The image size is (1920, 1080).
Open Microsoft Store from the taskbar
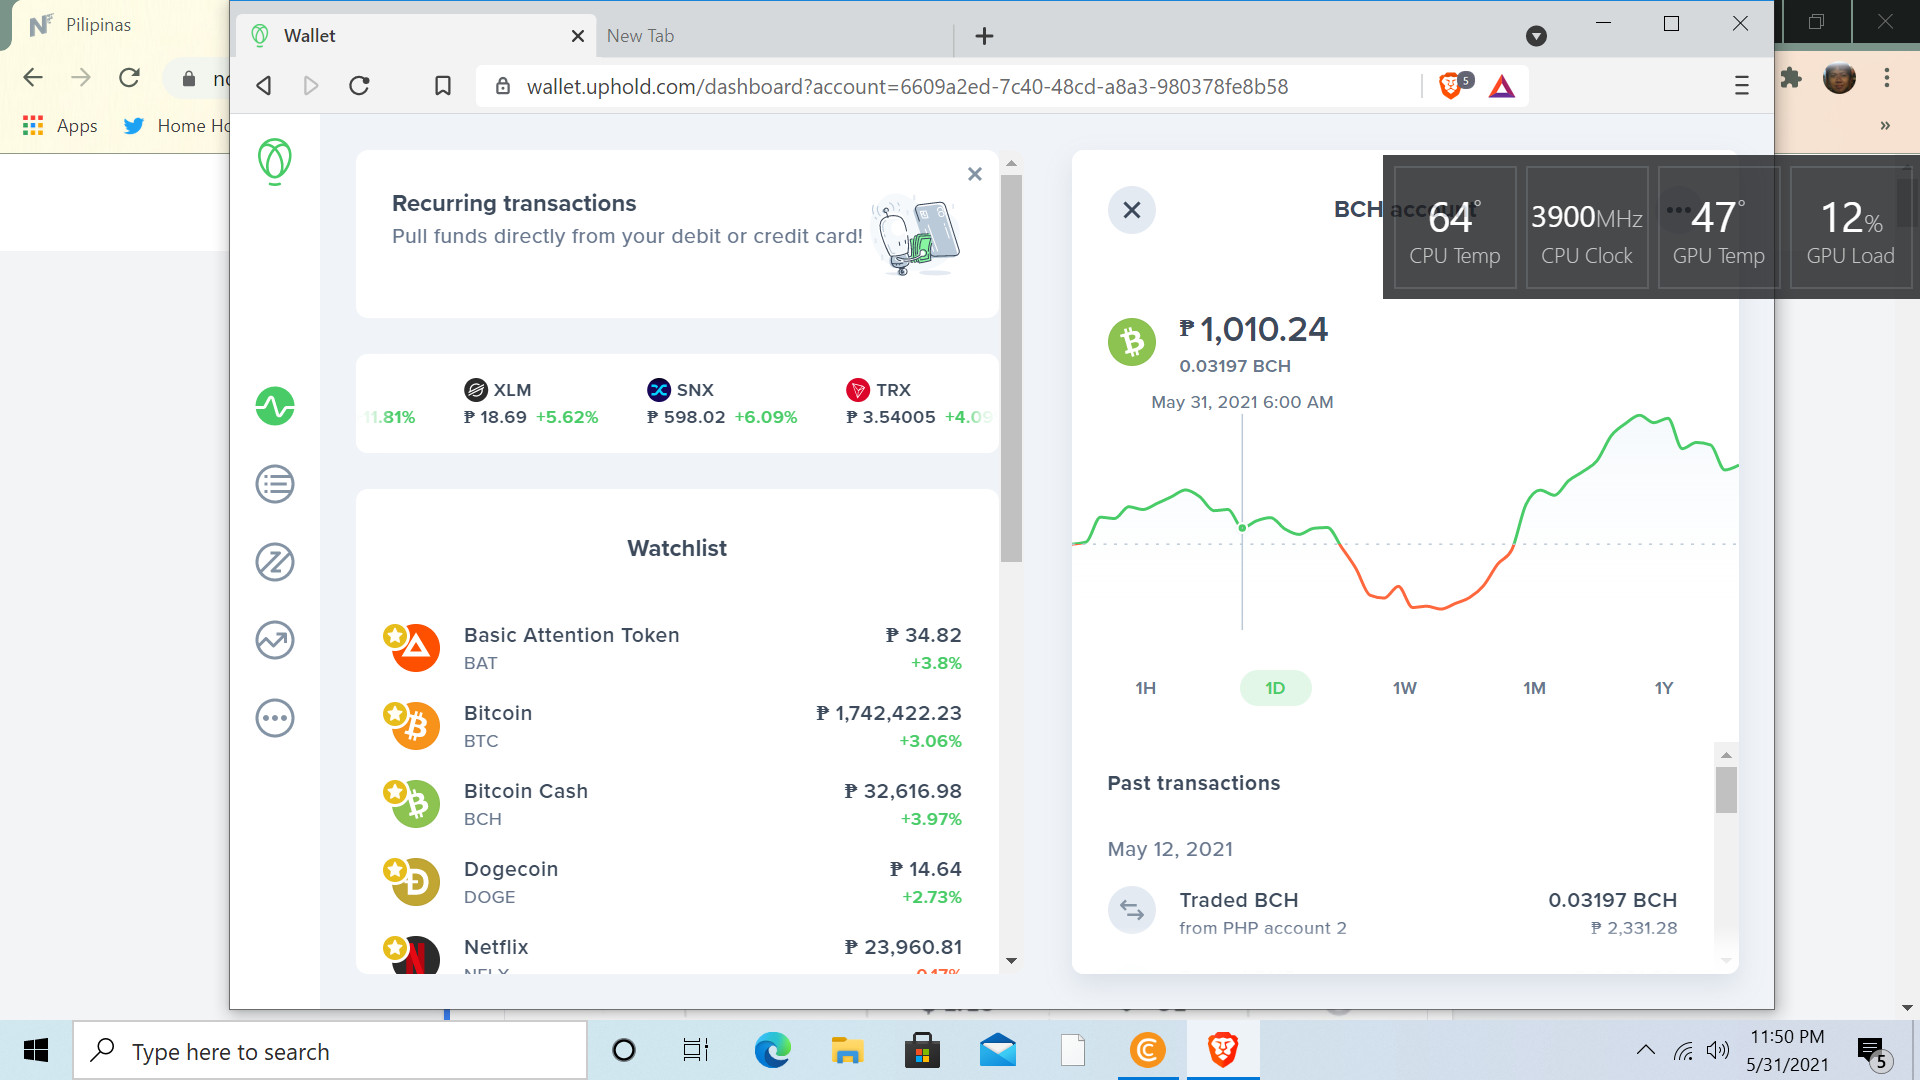point(922,1050)
